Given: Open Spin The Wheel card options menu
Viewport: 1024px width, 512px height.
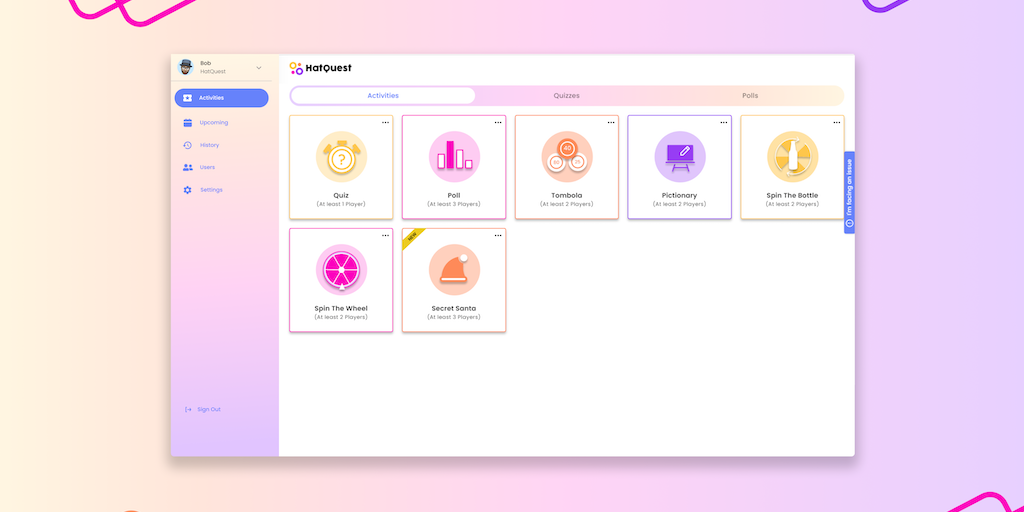Looking at the screenshot, I should pos(385,236).
